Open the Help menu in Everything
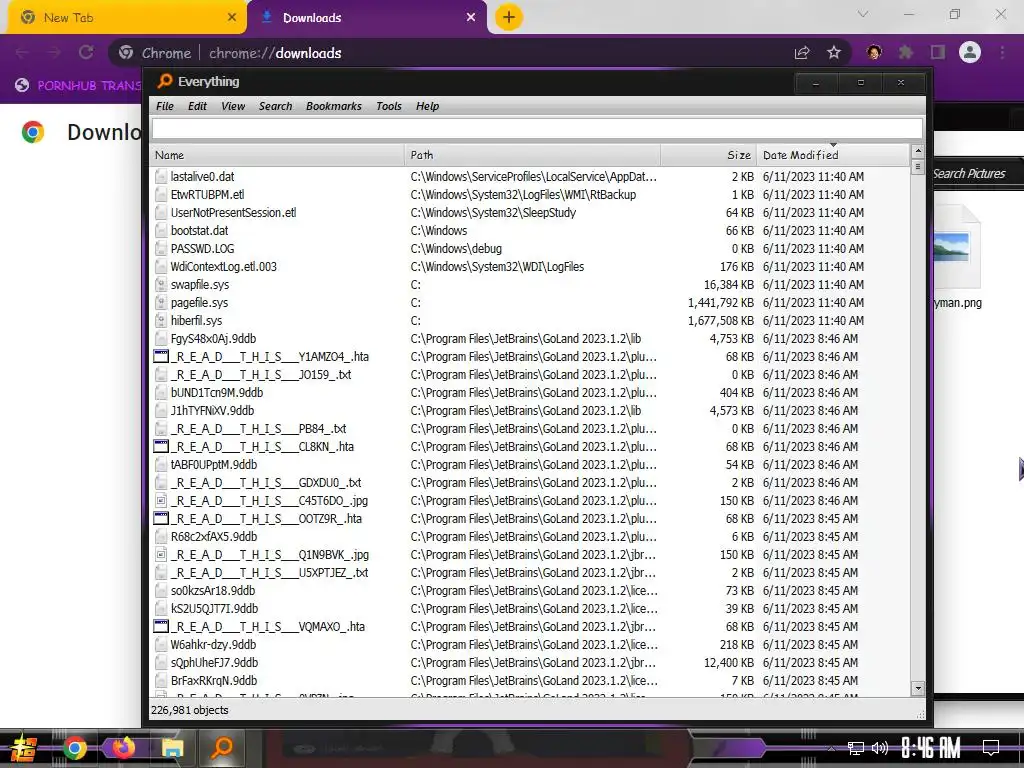 (427, 106)
